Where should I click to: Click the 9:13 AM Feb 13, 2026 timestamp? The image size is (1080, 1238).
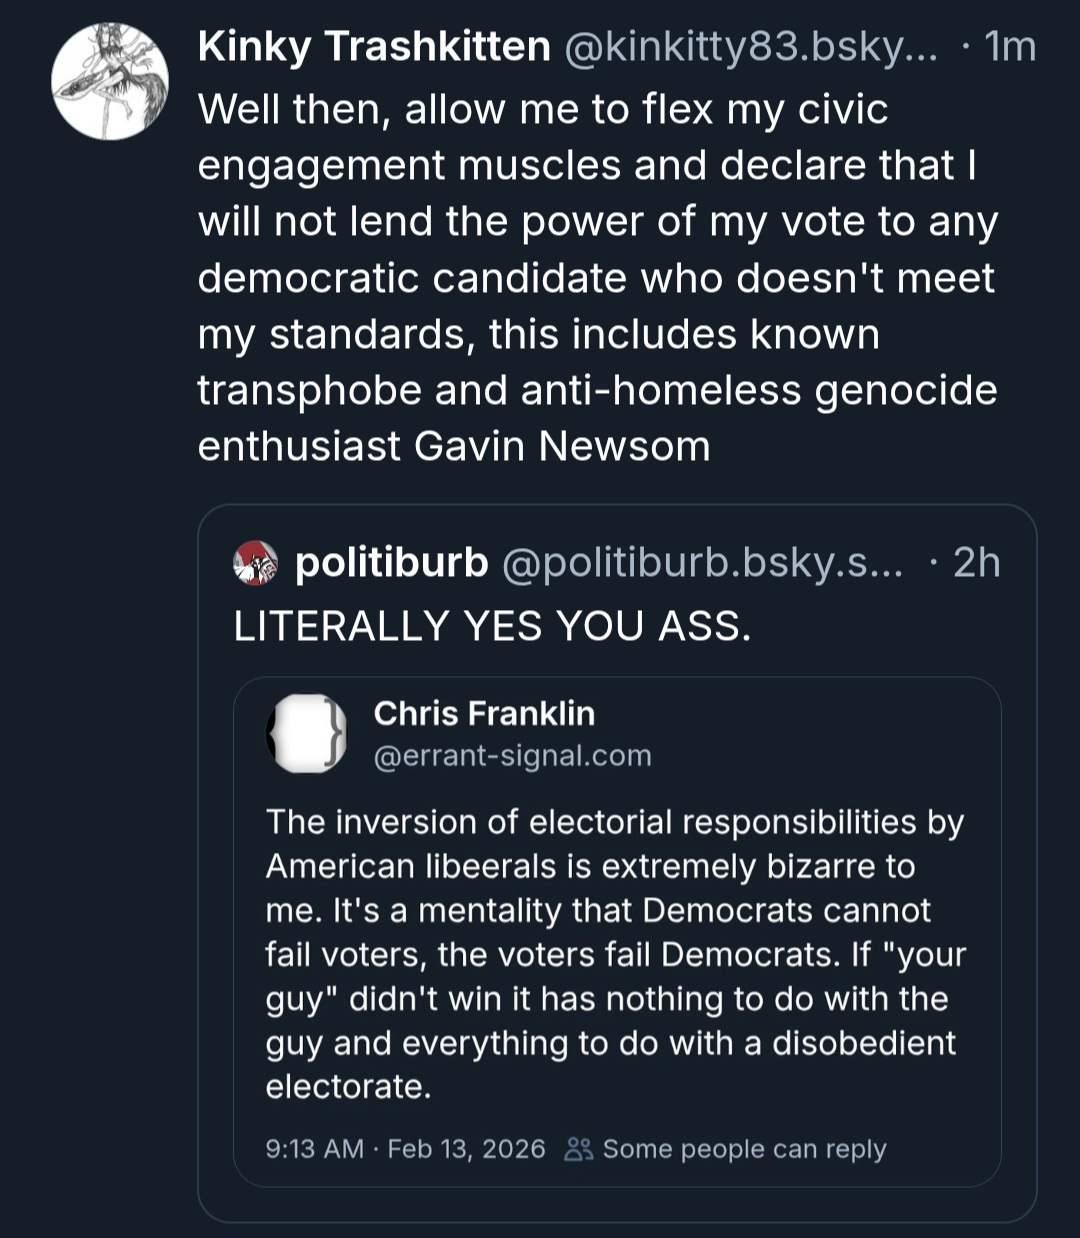(405, 1149)
